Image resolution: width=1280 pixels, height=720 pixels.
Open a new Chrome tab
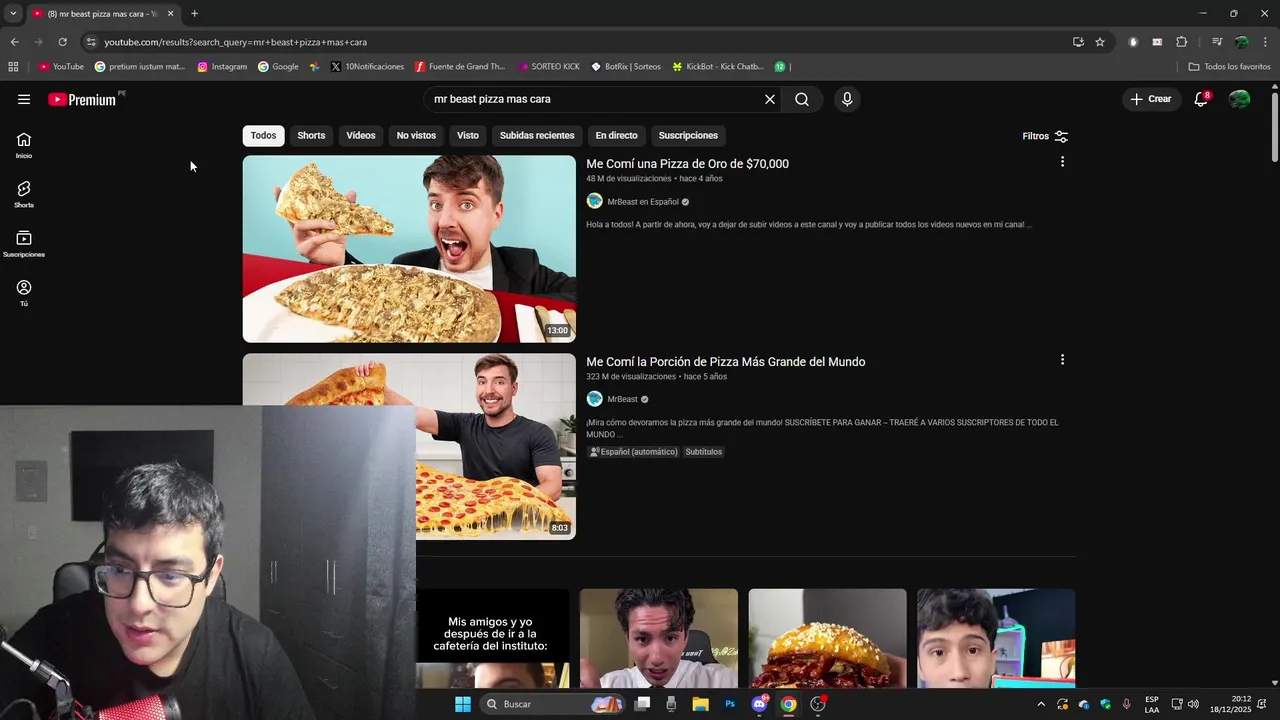[x=194, y=13]
